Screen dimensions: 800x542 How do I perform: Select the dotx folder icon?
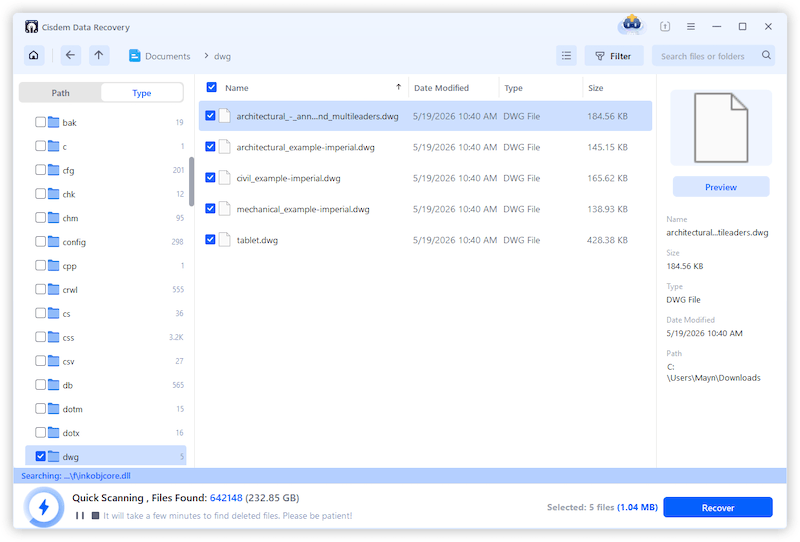(x=54, y=433)
